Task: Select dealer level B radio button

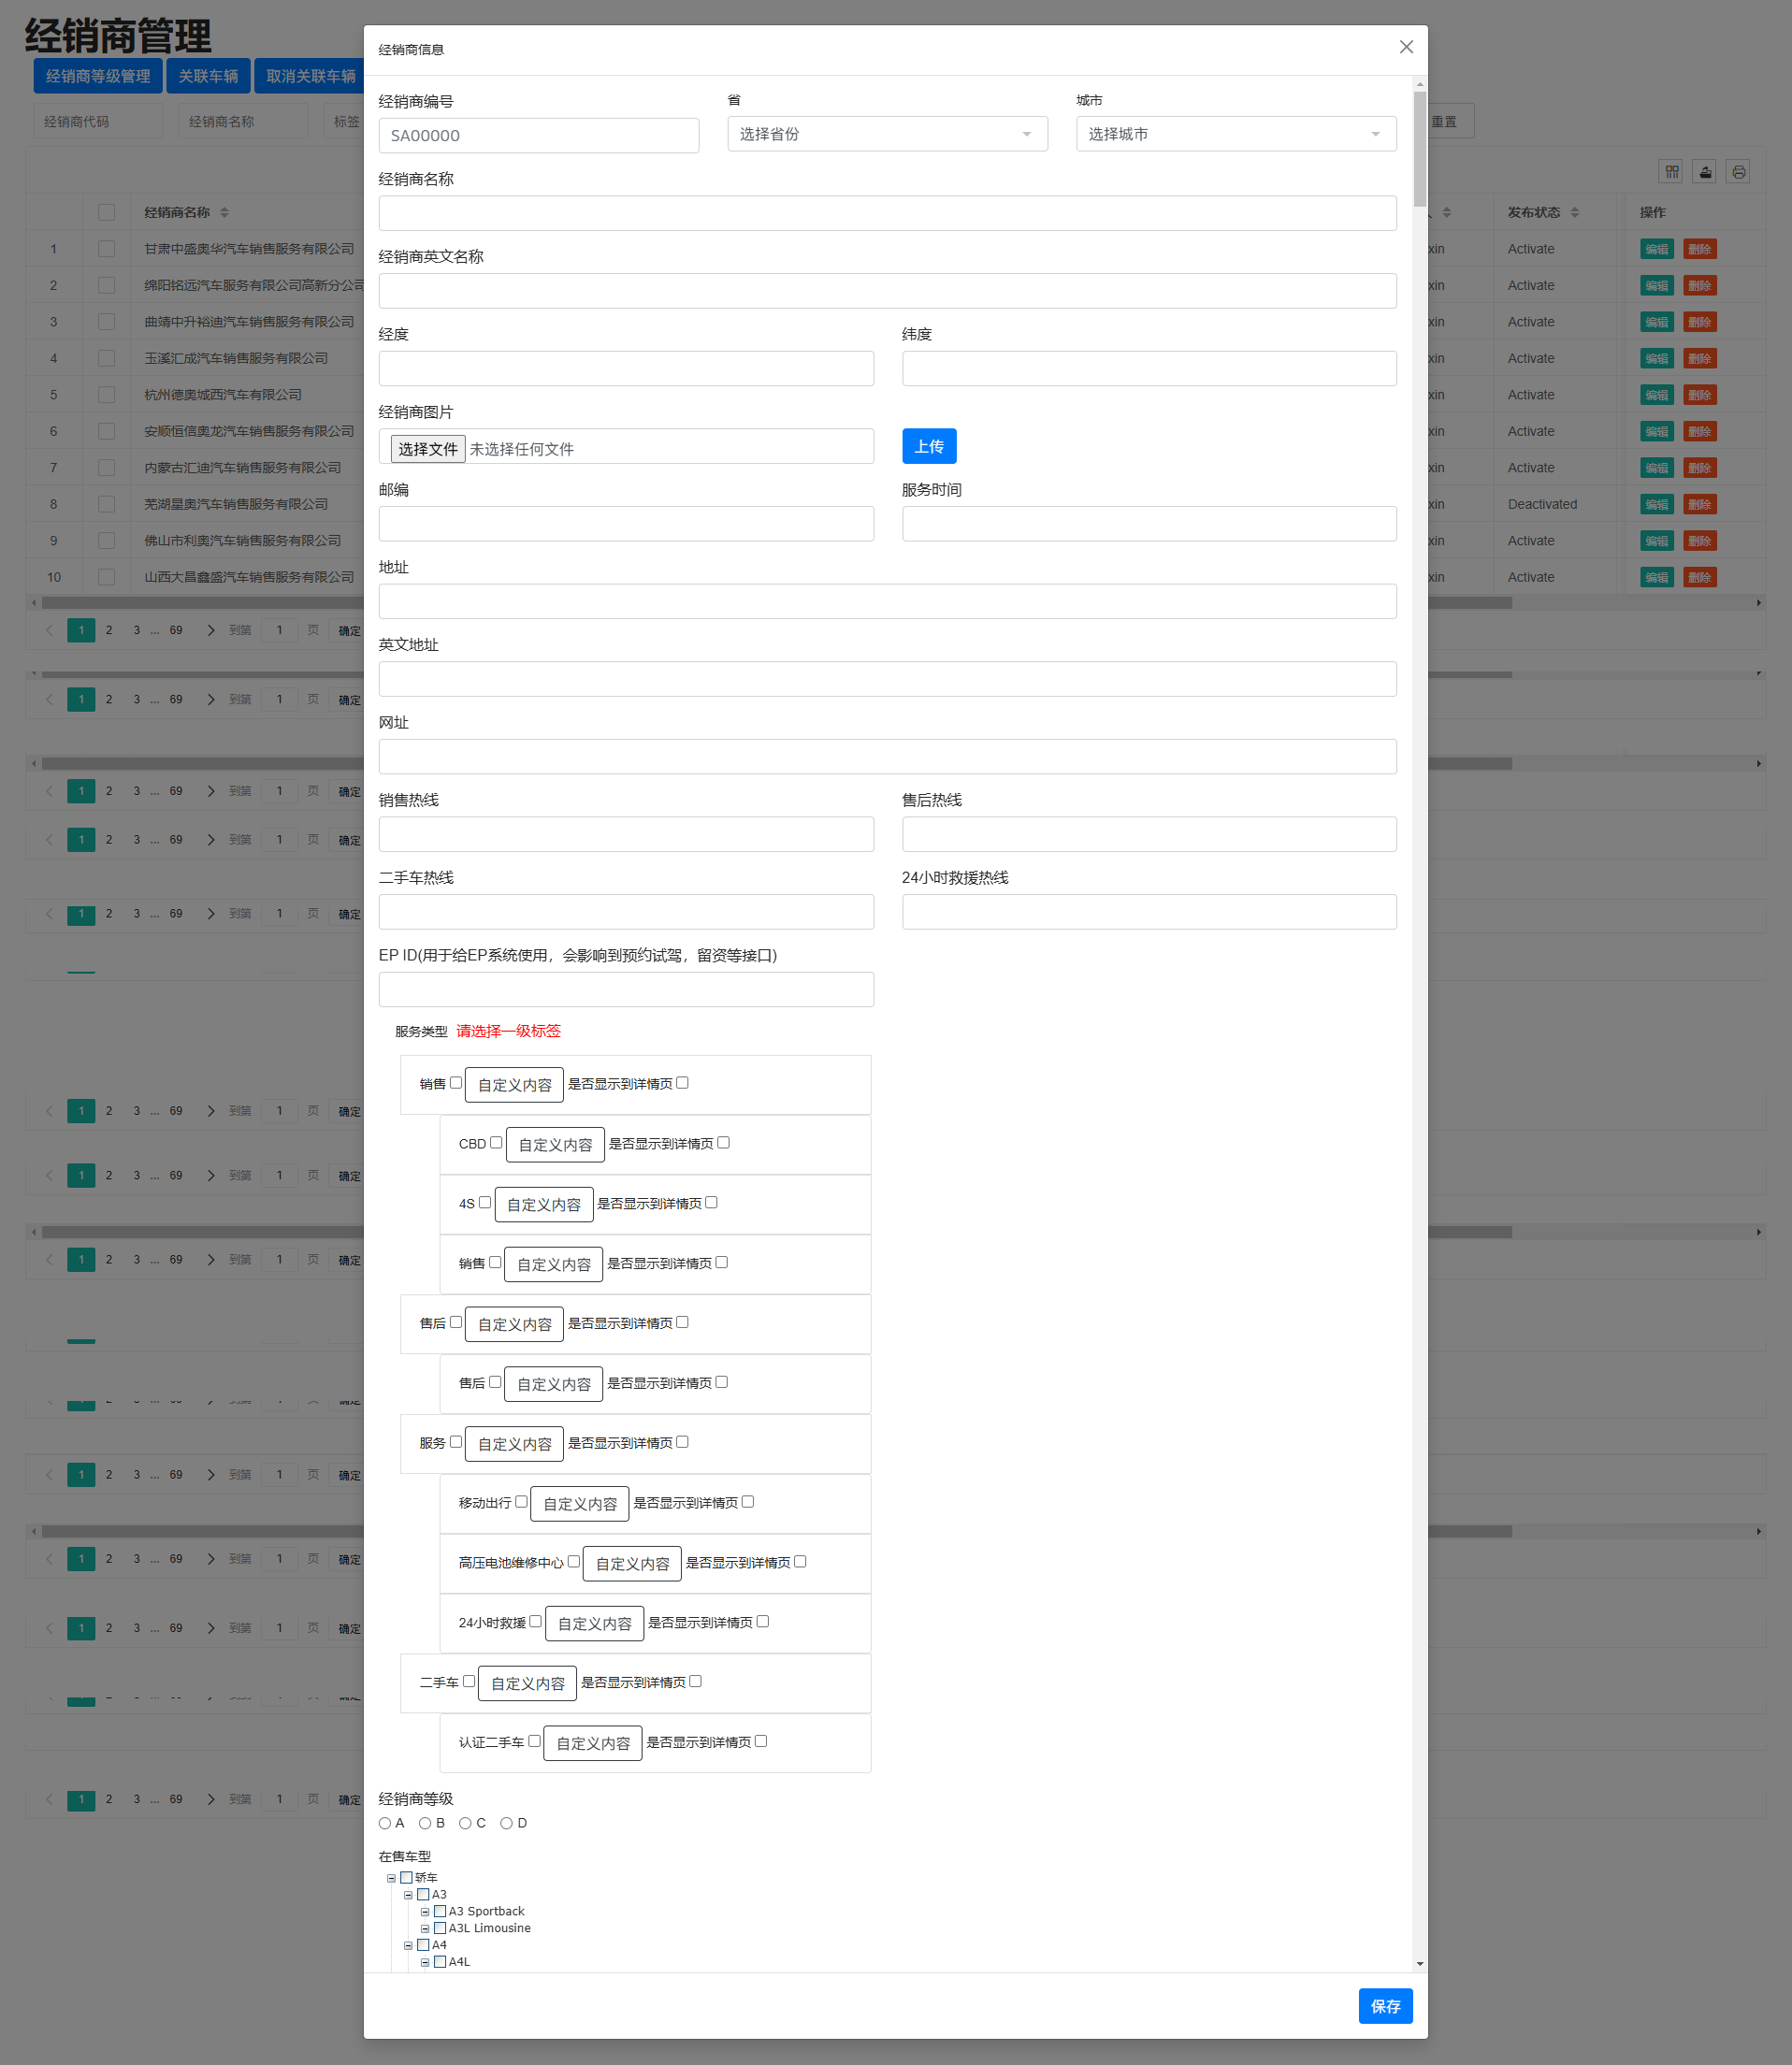Action: pyautogui.click(x=425, y=1823)
